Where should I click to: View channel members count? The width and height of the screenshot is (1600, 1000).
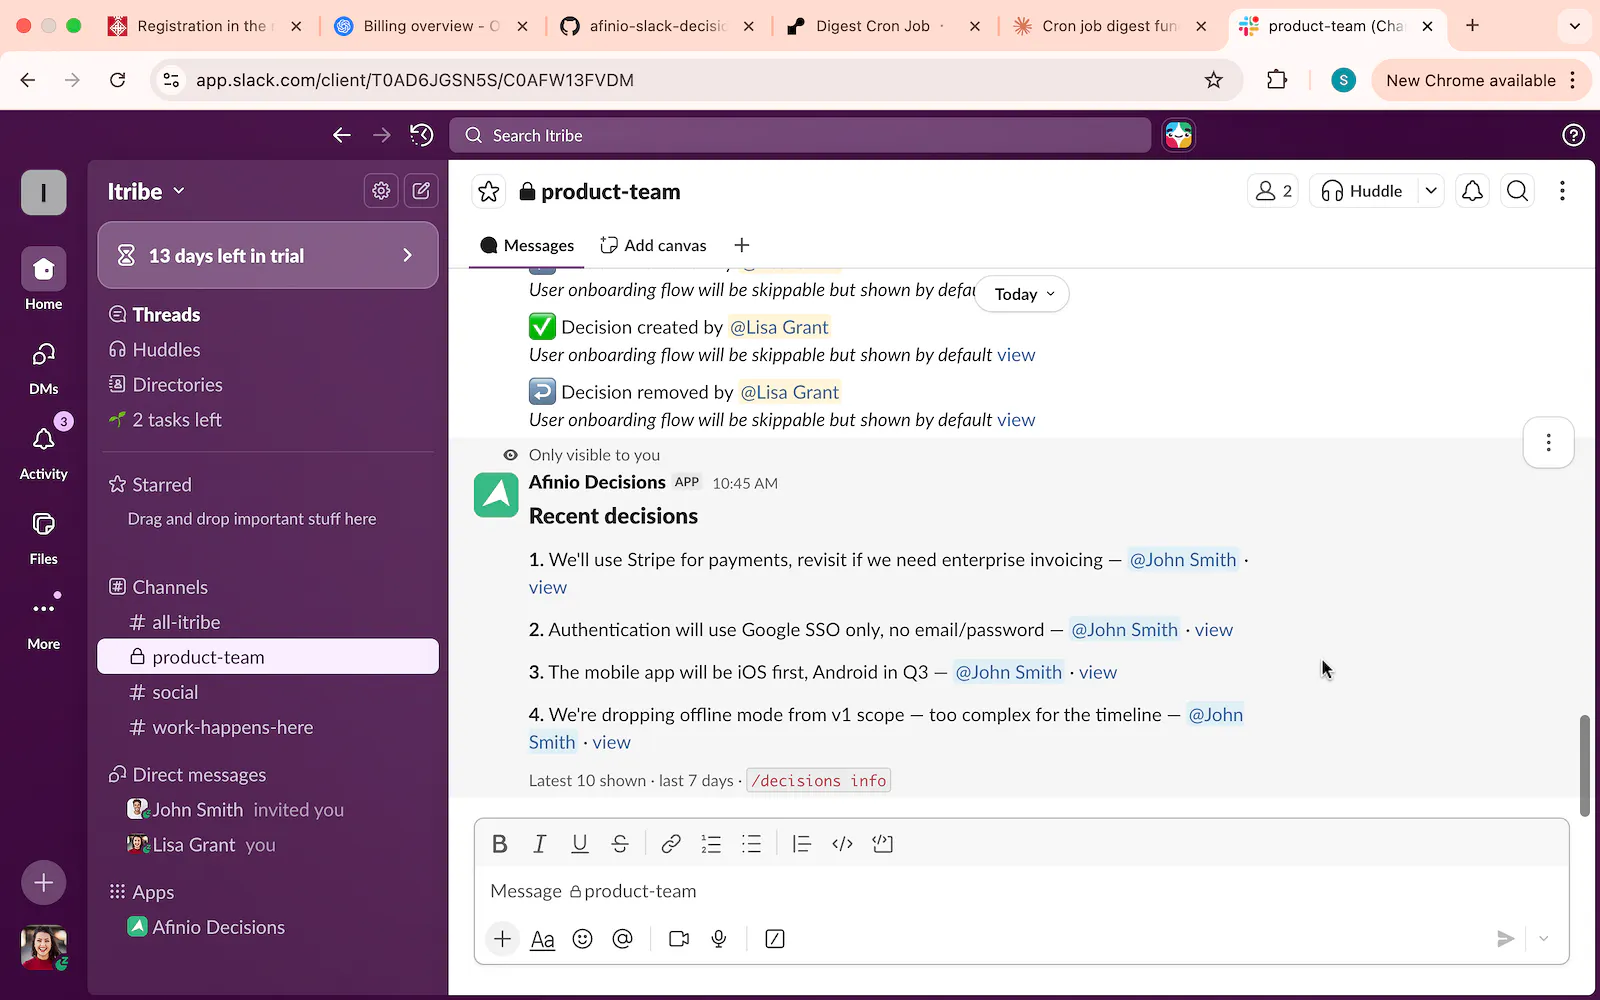click(x=1273, y=191)
